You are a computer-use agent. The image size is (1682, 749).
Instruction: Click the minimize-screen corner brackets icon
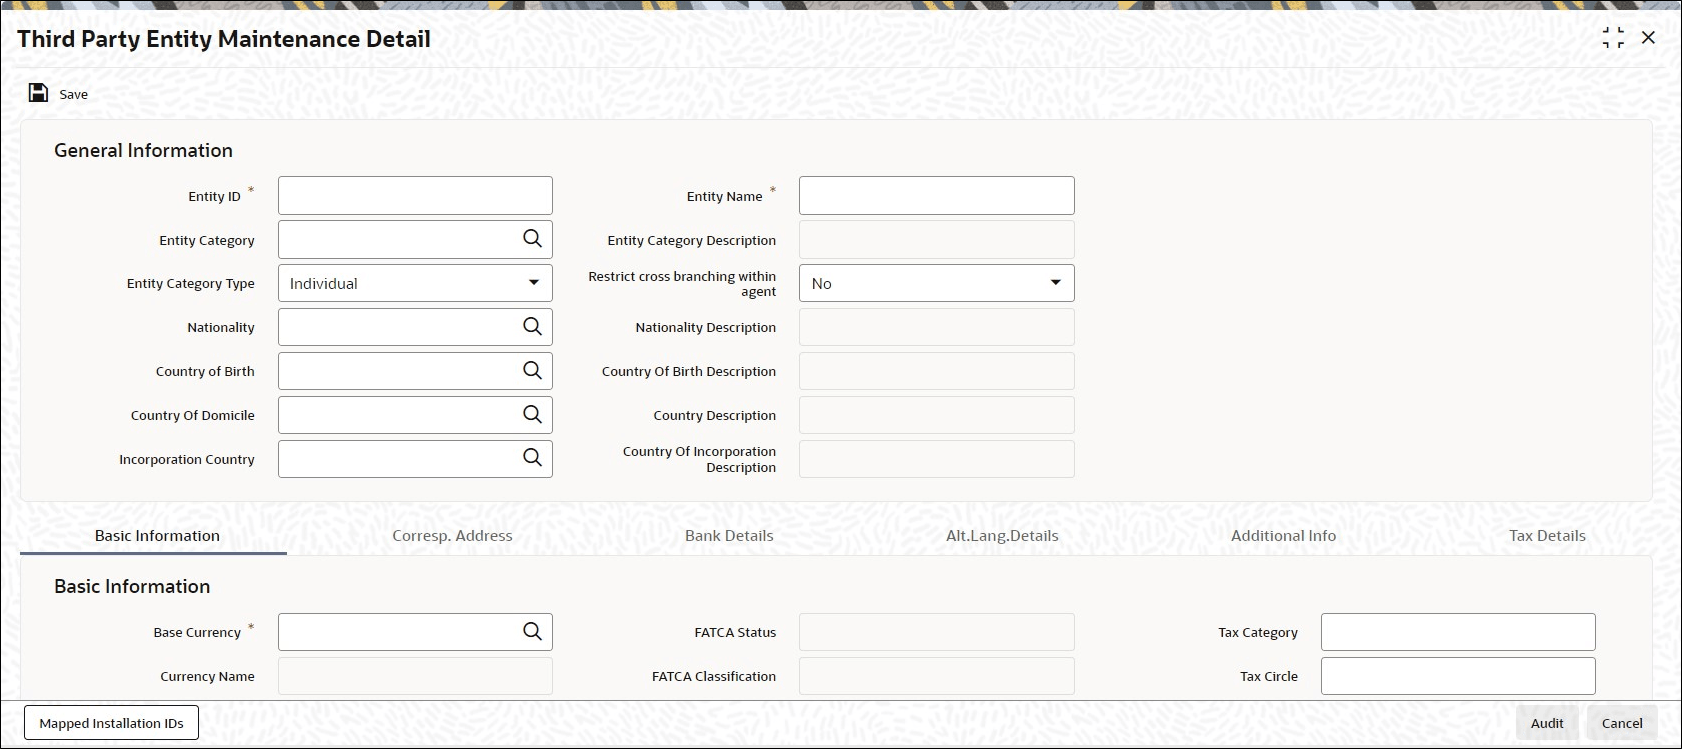tap(1613, 38)
